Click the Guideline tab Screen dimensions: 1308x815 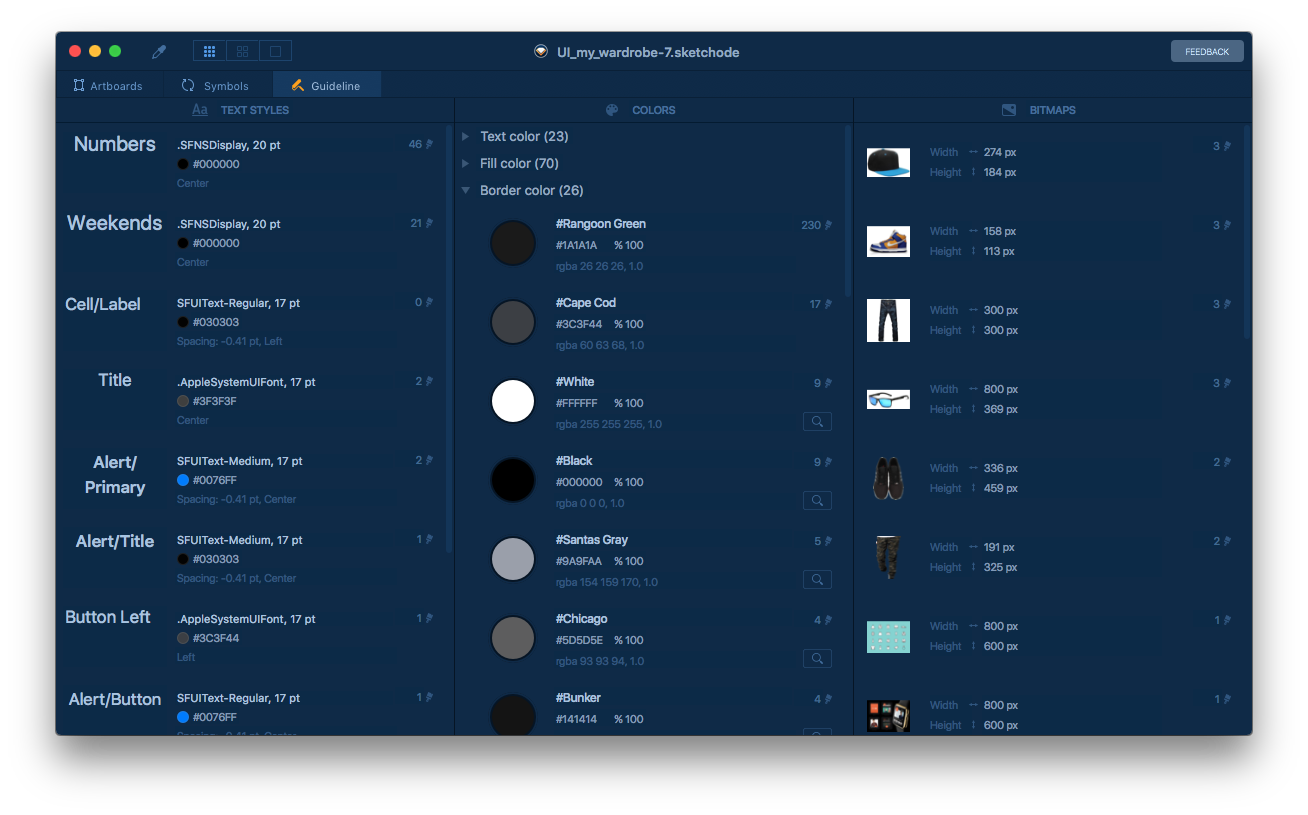click(x=326, y=86)
